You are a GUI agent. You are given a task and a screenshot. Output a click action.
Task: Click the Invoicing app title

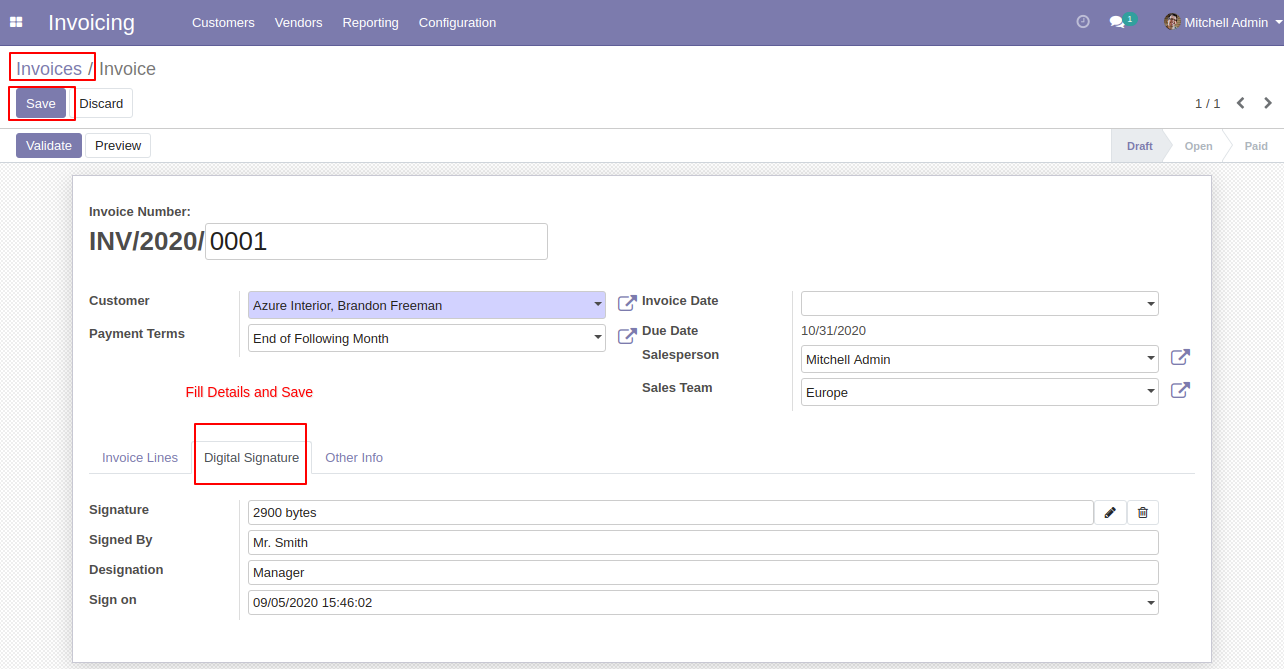click(x=91, y=22)
